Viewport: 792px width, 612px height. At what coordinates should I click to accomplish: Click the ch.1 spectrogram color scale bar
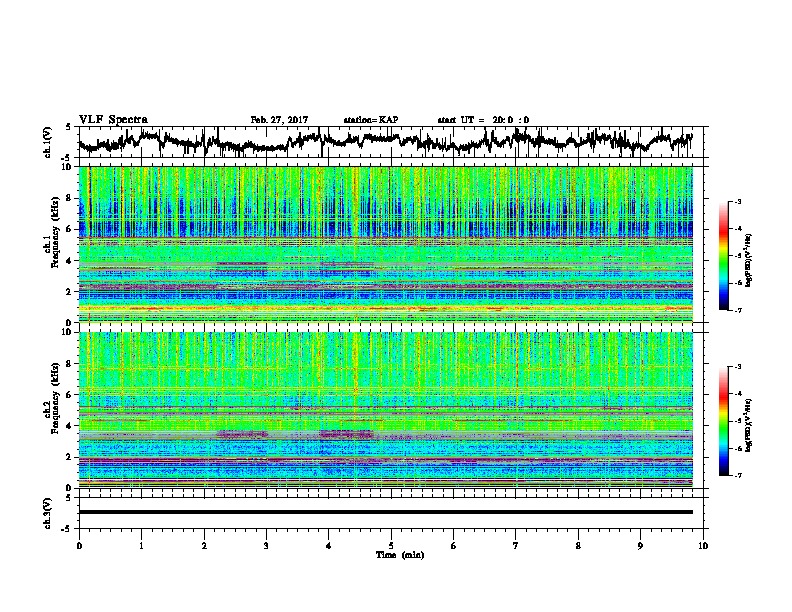pos(723,256)
